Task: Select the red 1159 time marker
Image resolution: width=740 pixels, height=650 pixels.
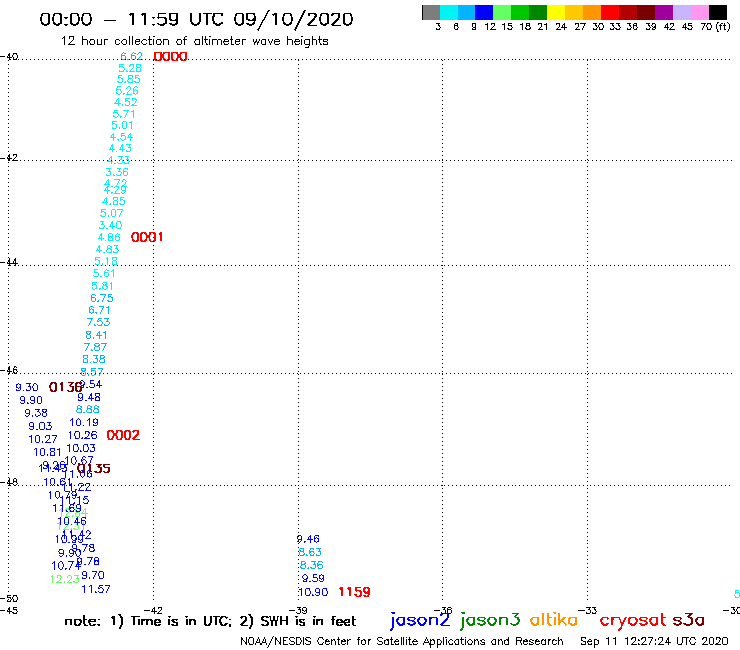Action: tap(354, 592)
